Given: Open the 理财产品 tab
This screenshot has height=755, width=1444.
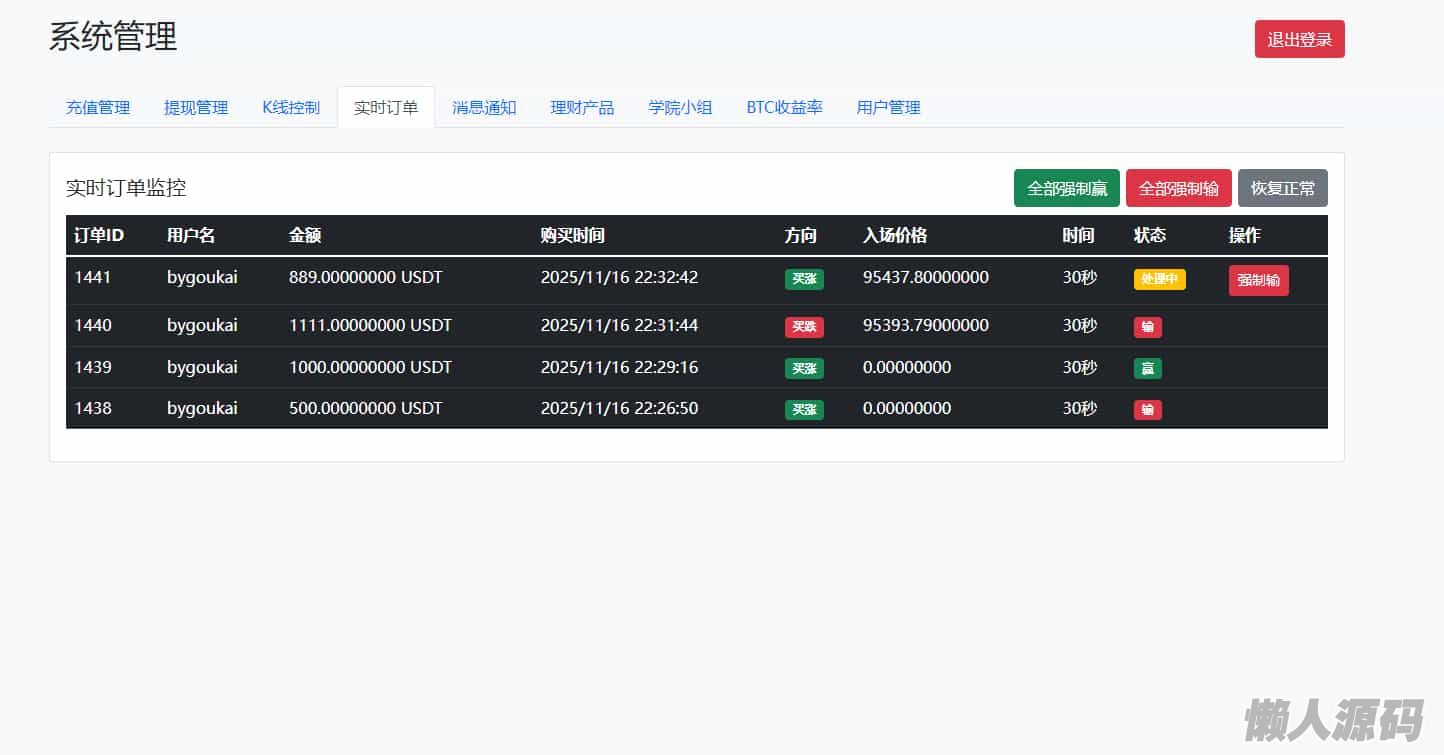Looking at the screenshot, I should [582, 108].
